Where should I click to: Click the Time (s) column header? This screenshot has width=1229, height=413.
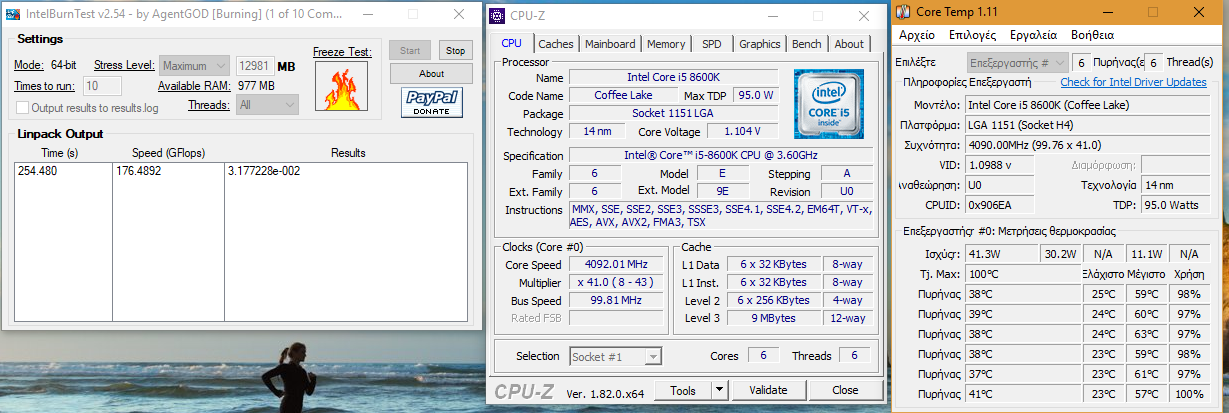click(x=60, y=153)
